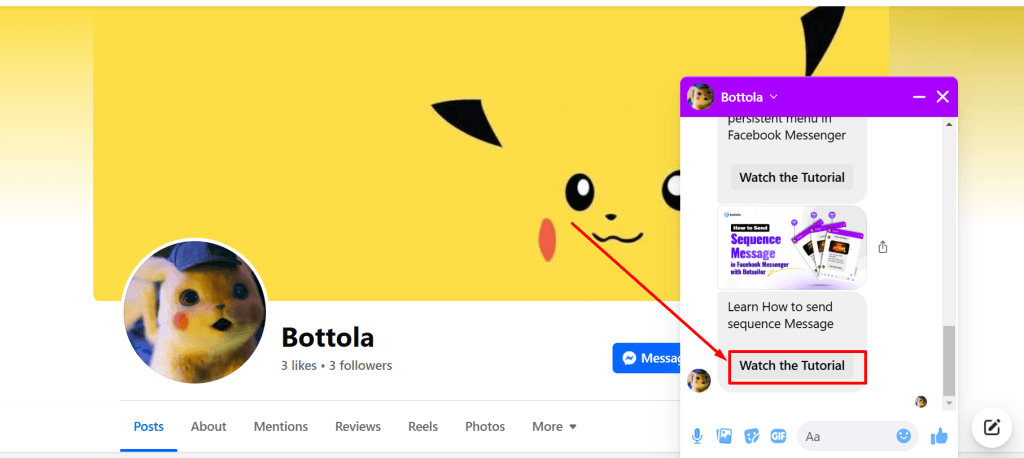Open the sticker picker
The width and height of the screenshot is (1024, 458).
click(x=751, y=436)
